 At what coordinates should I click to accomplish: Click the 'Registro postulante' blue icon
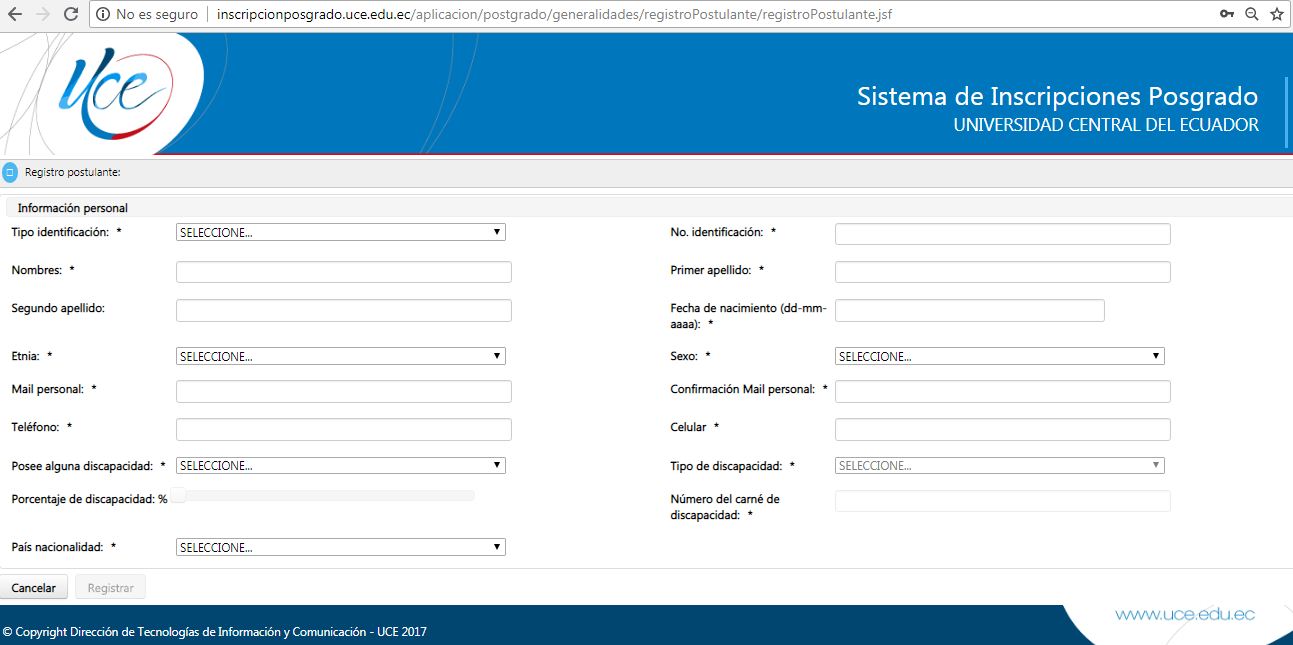pos(10,172)
